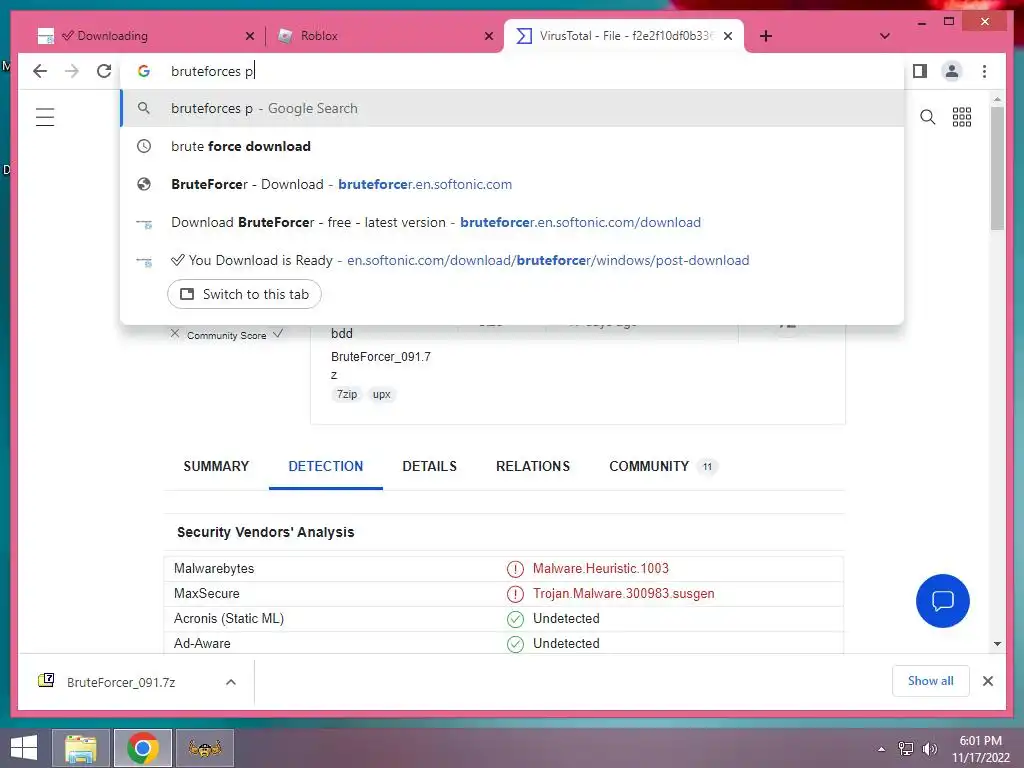Click the Community Score X icon
This screenshot has height=768, width=1024.
174,334
